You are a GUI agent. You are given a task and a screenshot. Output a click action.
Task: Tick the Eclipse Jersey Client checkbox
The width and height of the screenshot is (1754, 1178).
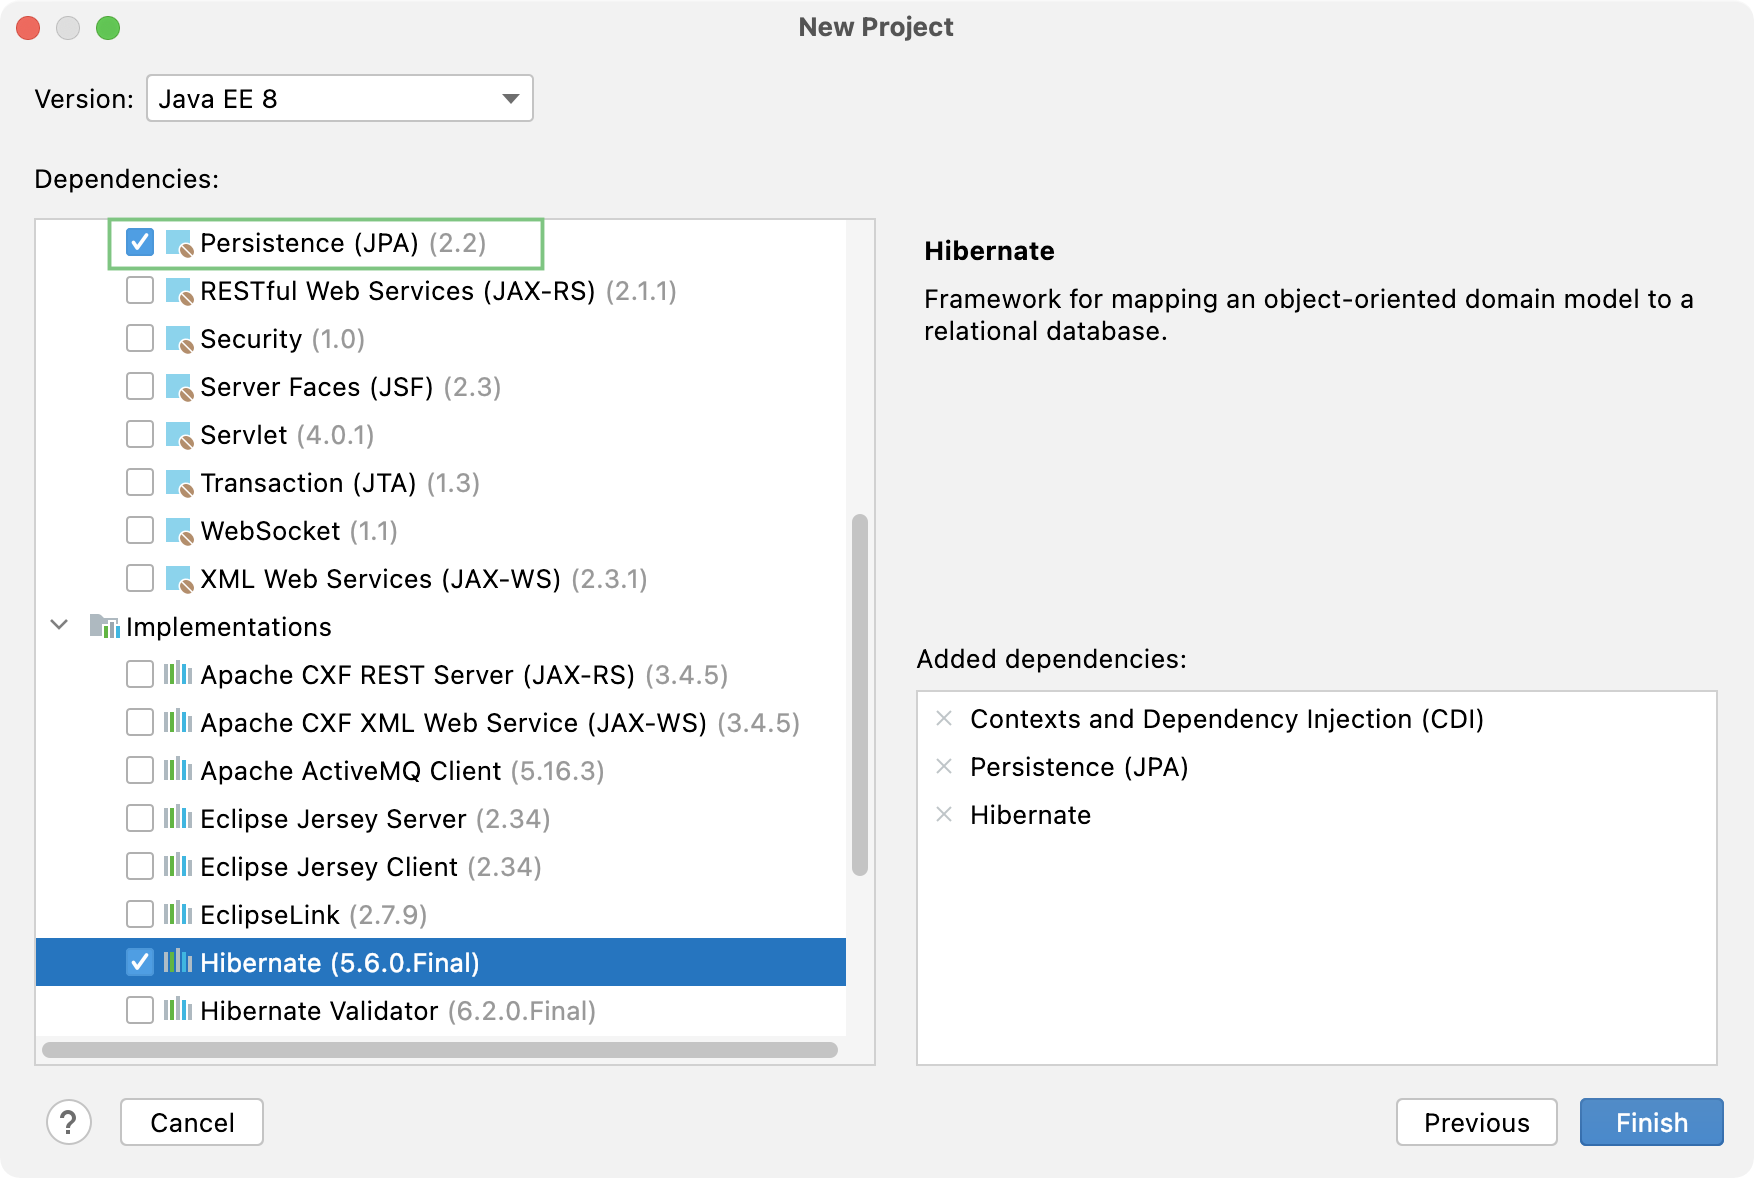(x=140, y=866)
